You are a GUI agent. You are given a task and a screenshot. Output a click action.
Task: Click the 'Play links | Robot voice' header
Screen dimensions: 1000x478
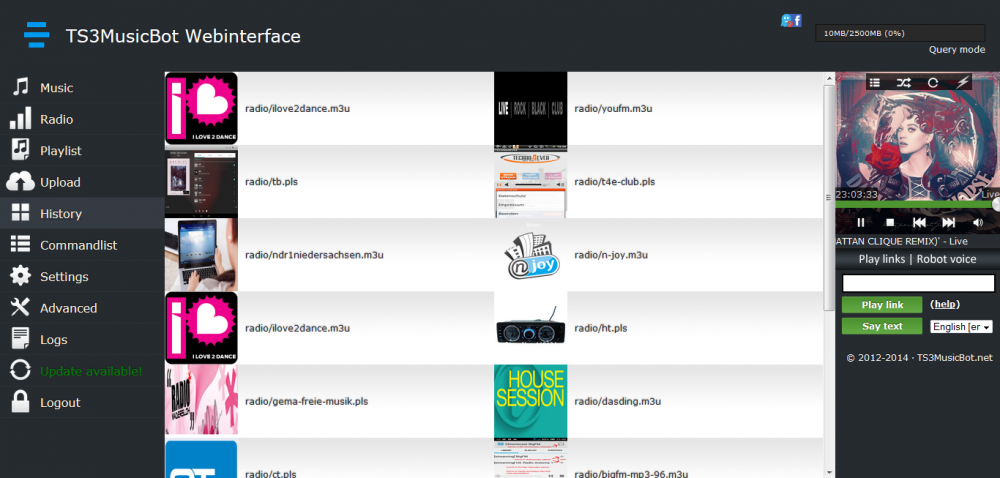(x=917, y=259)
